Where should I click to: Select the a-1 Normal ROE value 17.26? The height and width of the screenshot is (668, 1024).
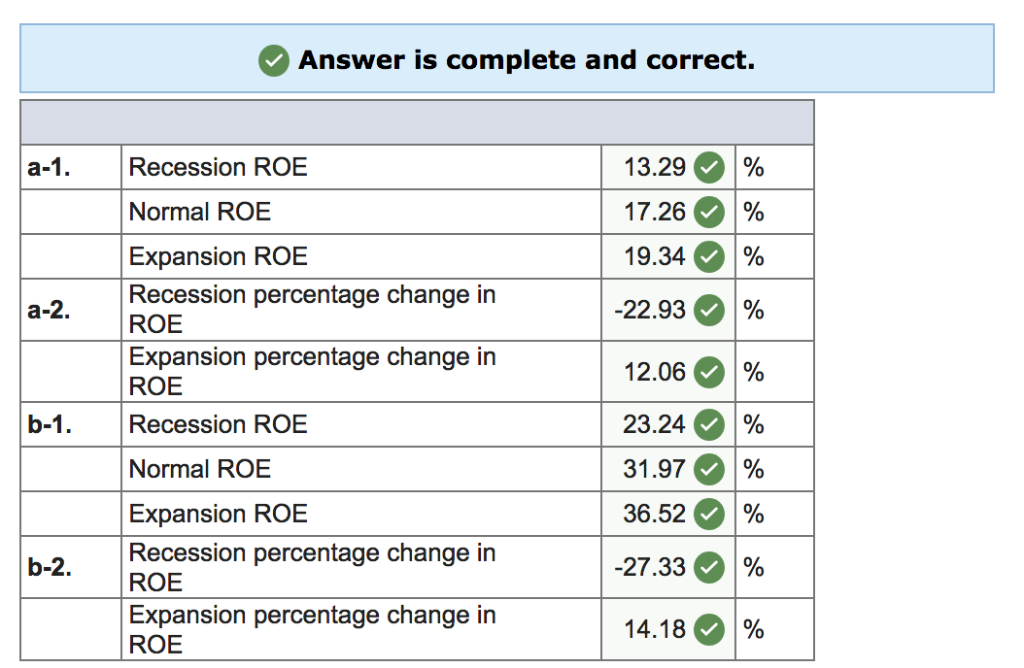point(654,212)
